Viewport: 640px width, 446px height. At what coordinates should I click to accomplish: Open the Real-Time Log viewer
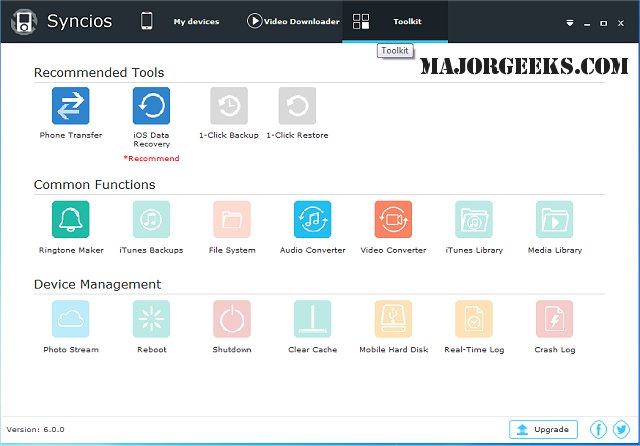(x=474, y=319)
